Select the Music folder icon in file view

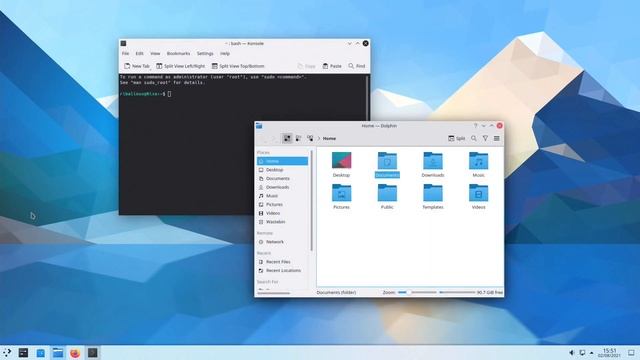point(478,160)
